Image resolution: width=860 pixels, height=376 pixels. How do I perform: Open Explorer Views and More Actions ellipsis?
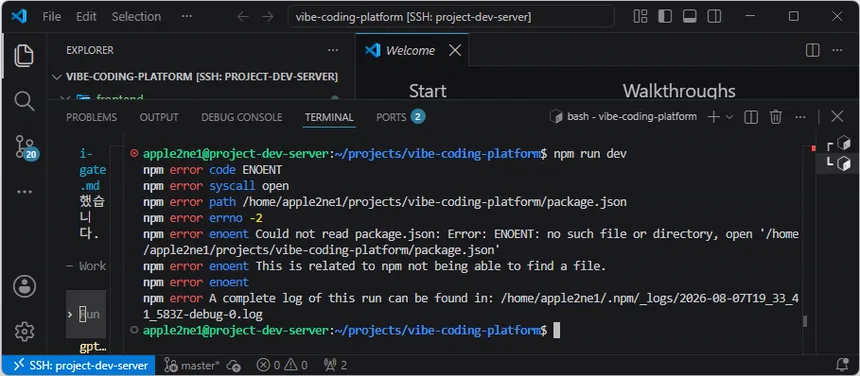click(x=333, y=50)
